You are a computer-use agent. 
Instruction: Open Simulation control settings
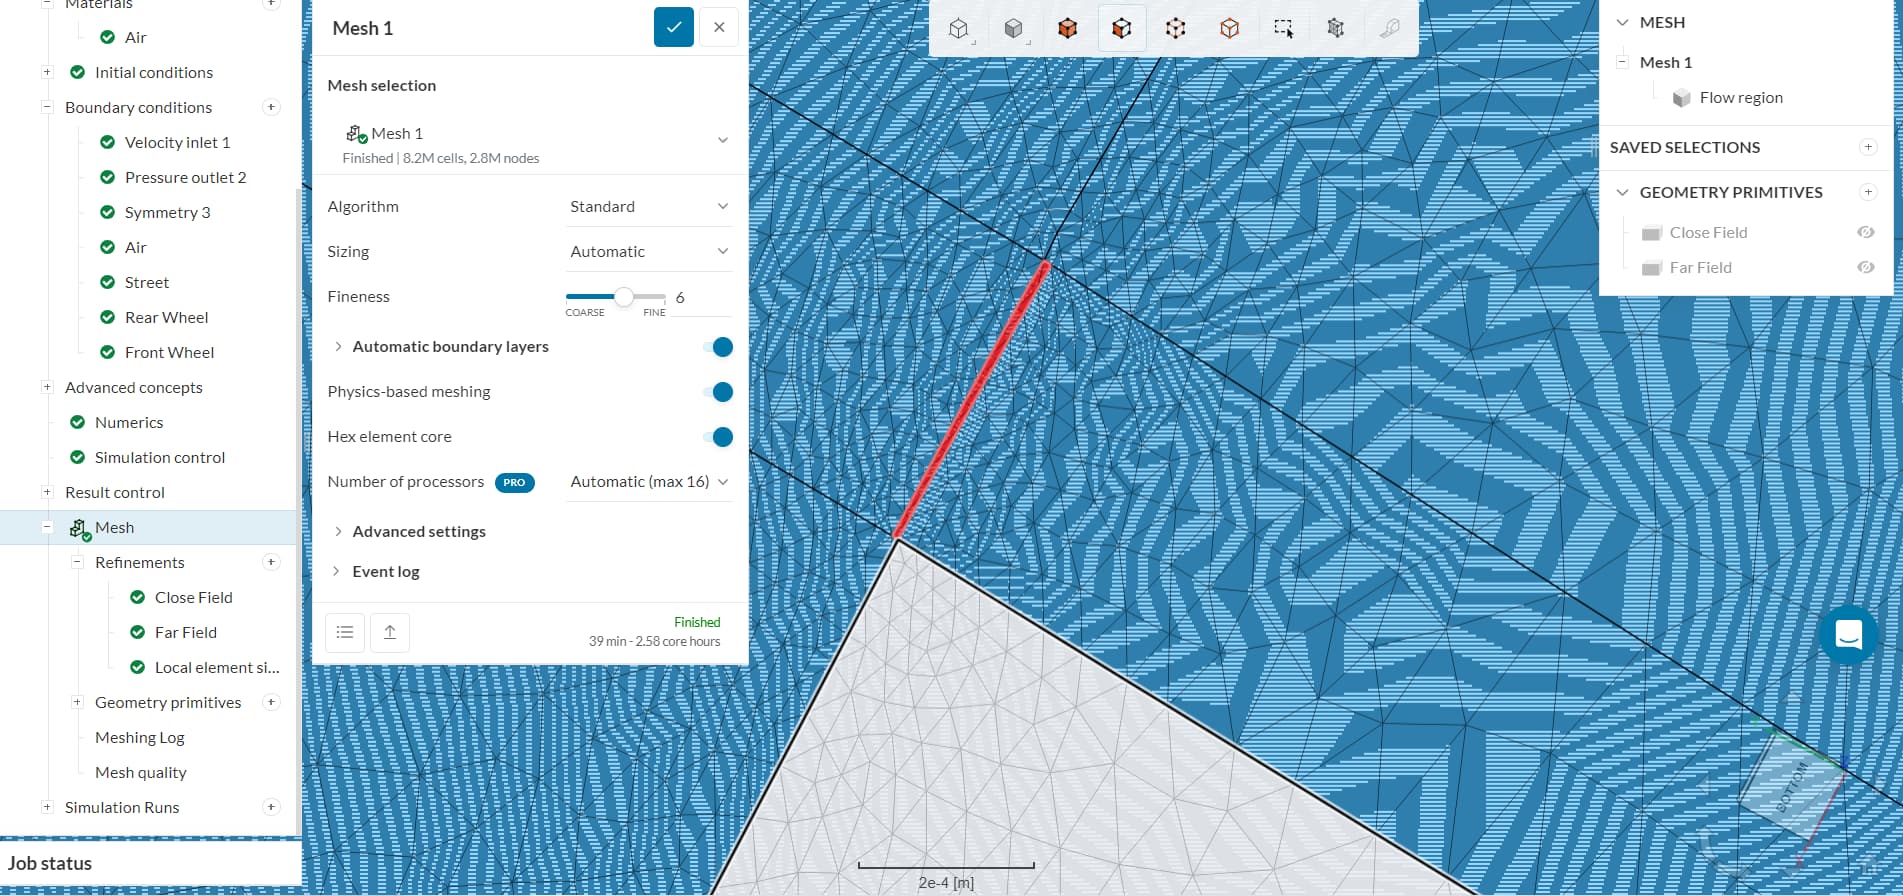160,457
